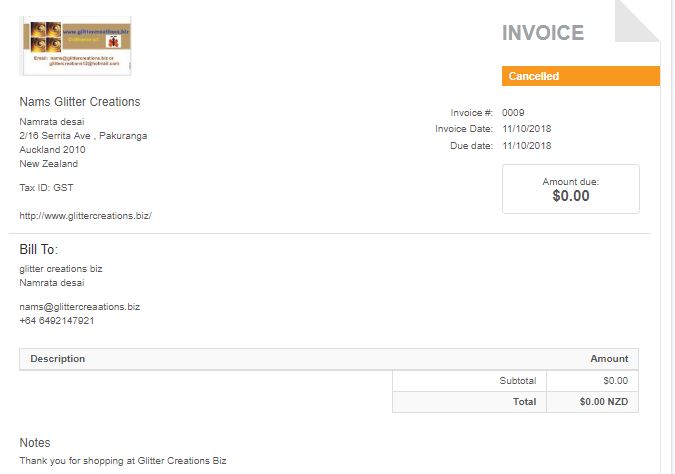Screen dimensions: 675x474
Task: Click the Amount due label
Action: (570, 182)
